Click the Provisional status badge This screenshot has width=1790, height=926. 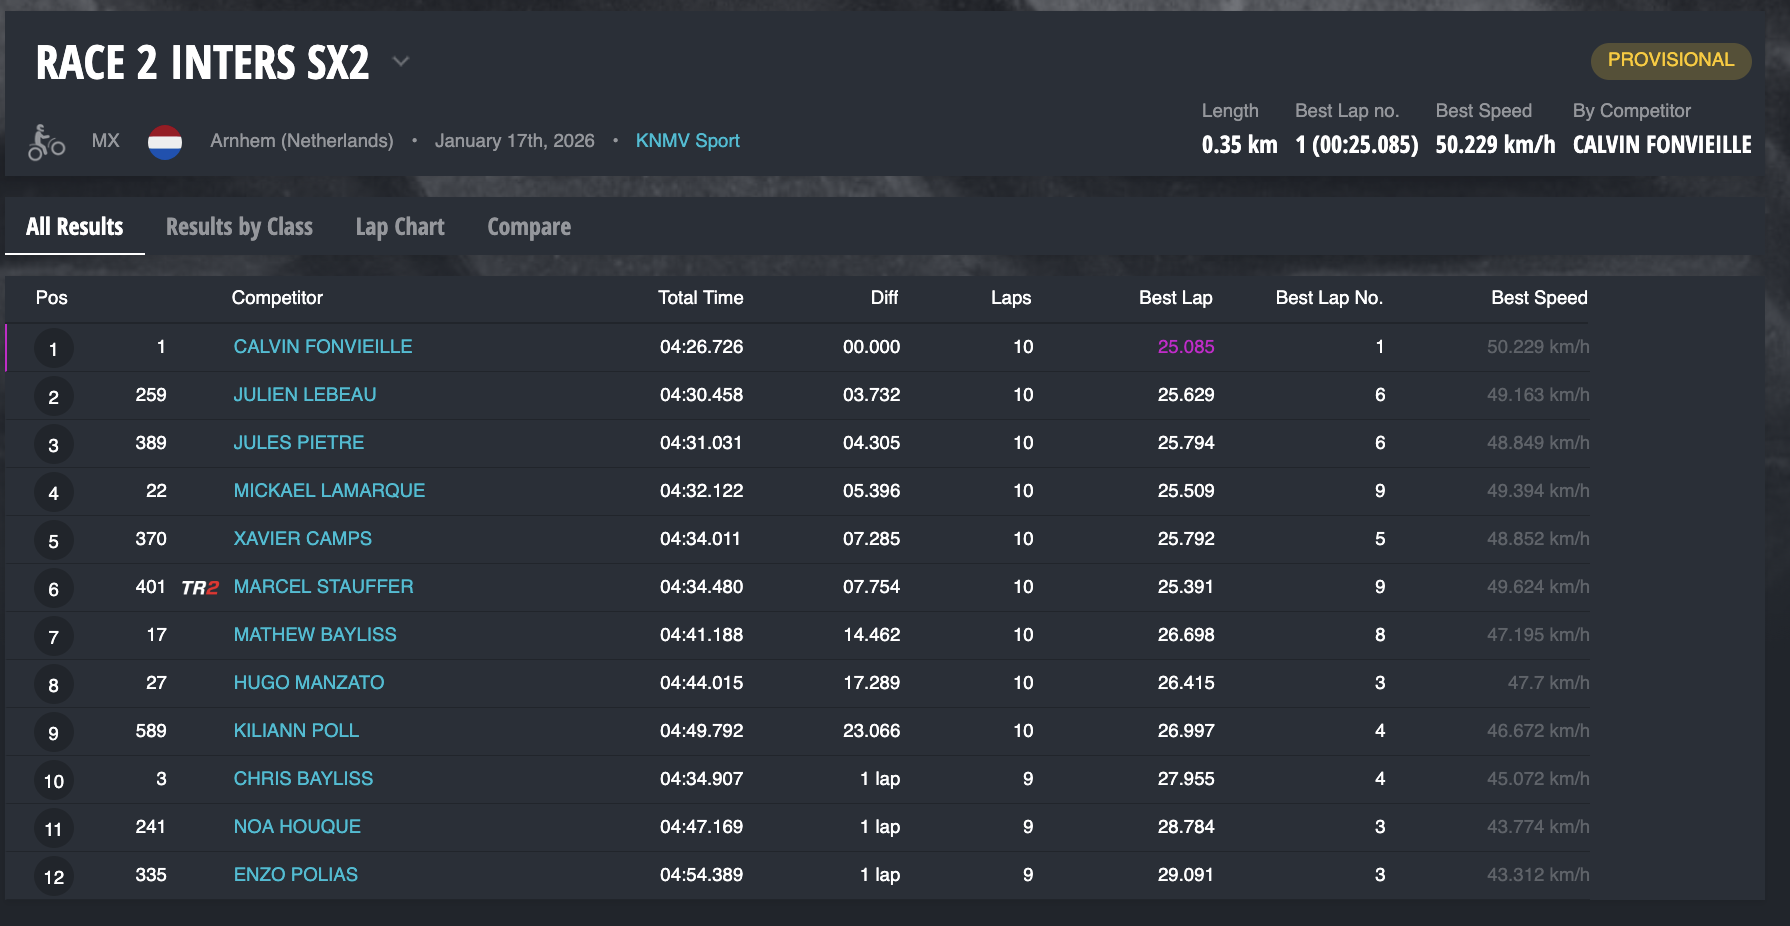1670,60
